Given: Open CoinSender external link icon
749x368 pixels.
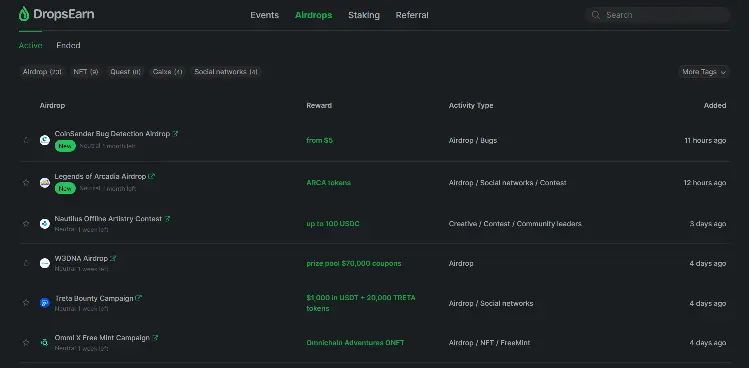Looking at the screenshot, I should tap(175, 134).
